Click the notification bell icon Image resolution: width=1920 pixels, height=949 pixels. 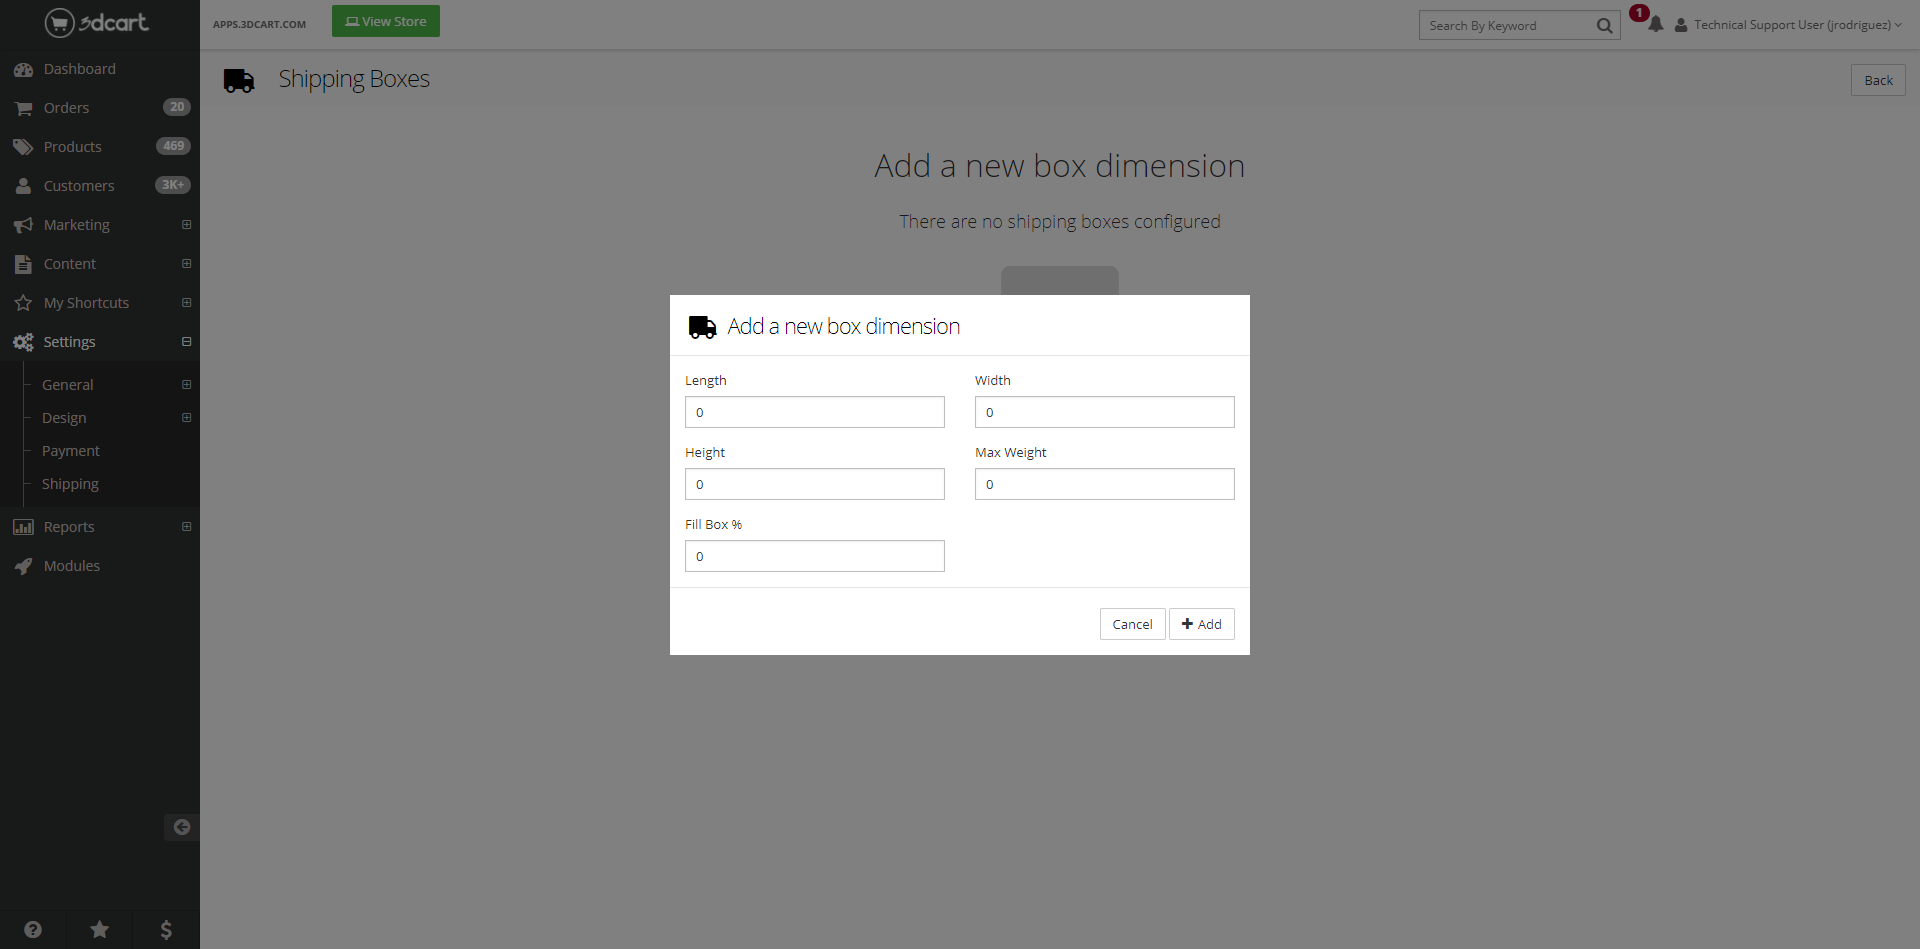coord(1655,25)
